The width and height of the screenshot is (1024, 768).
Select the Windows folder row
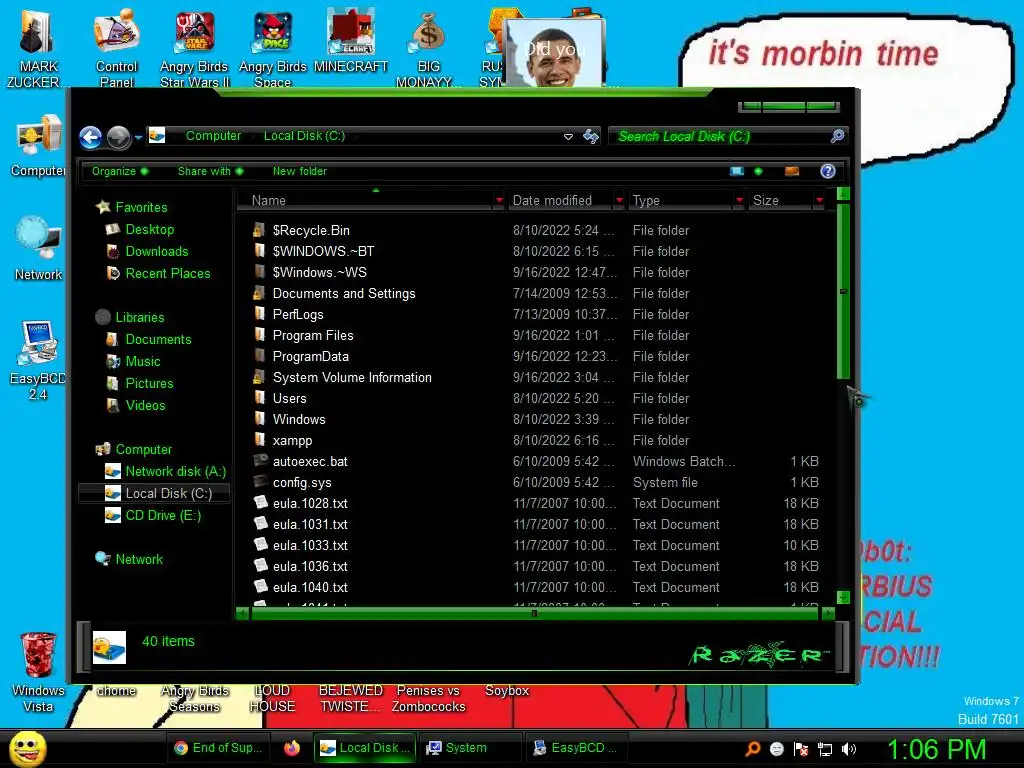click(x=536, y=419)
